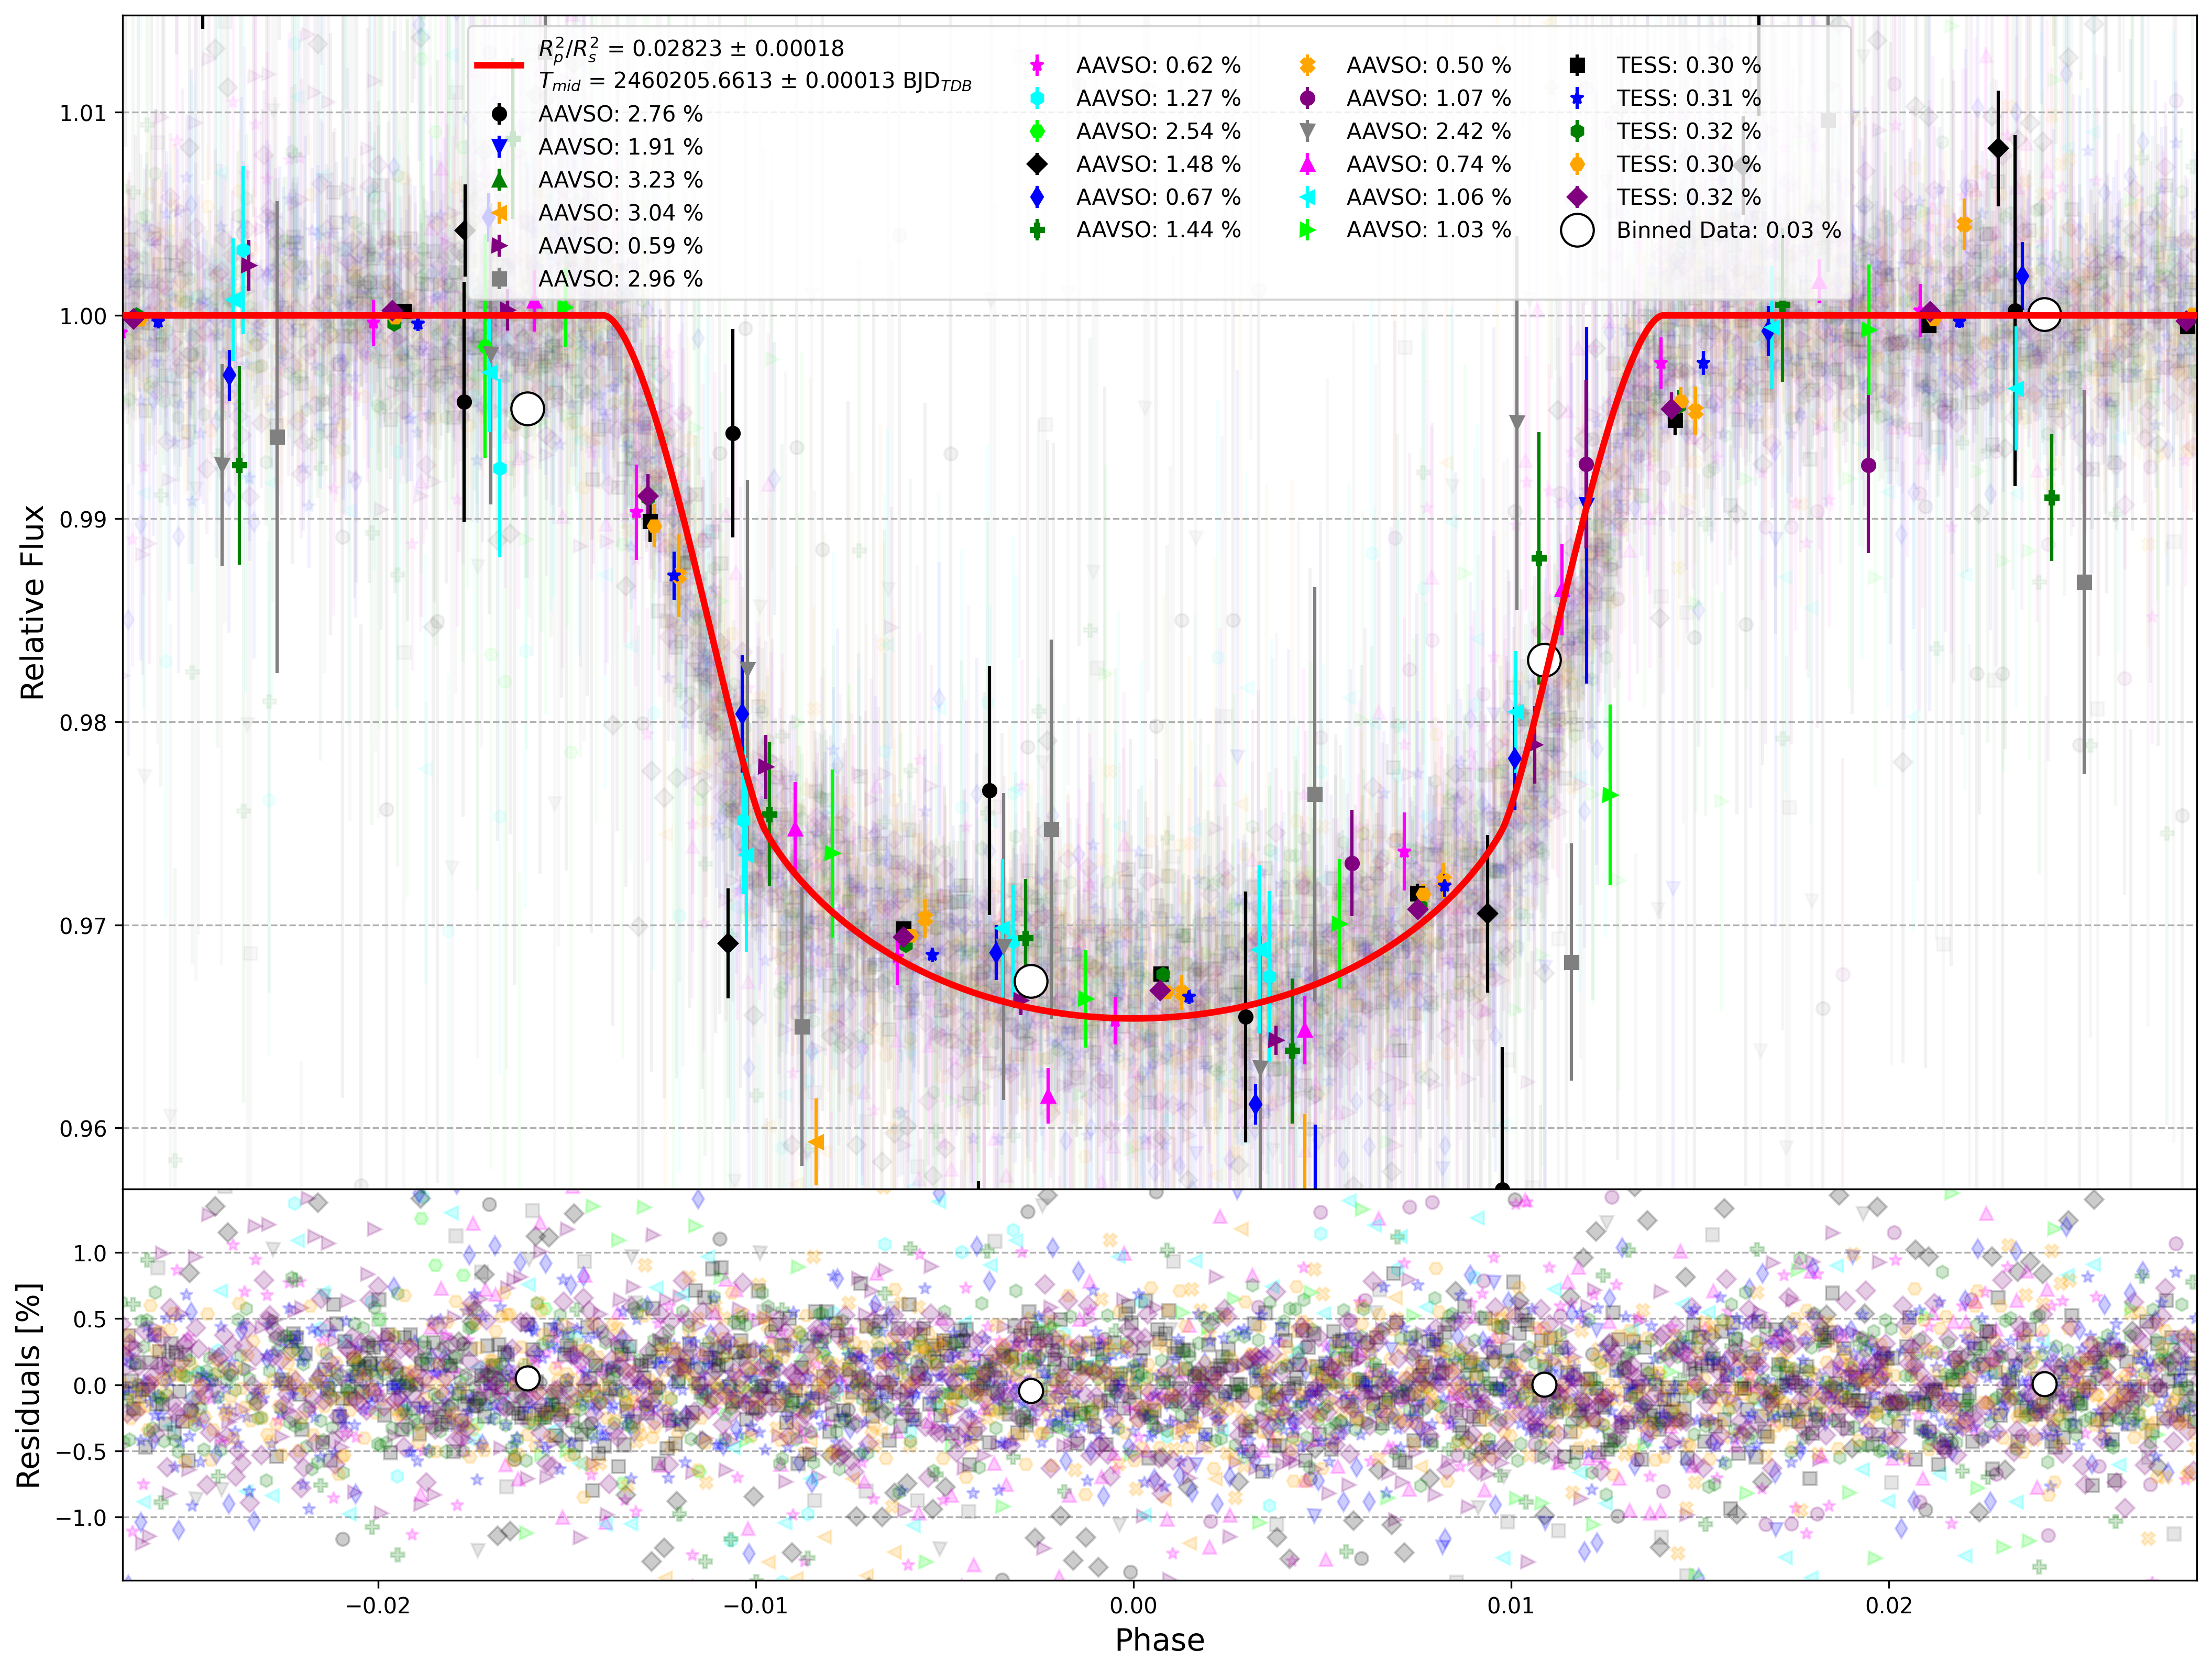Viewport: 2212px width, 1672px height.
Task: Click the white binned point at the transit bottom
Action: coord(1030,981)
